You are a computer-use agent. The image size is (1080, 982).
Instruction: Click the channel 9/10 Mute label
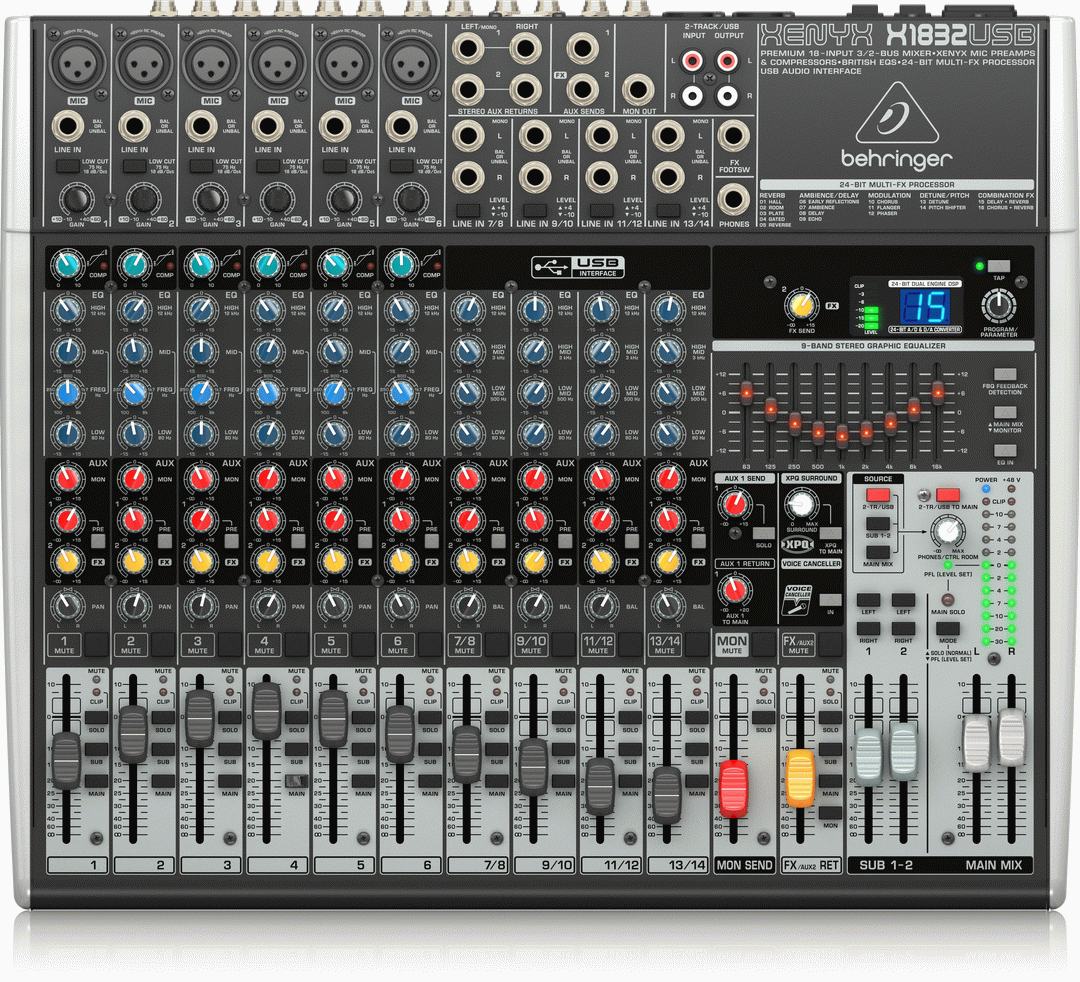click(531, 645)
